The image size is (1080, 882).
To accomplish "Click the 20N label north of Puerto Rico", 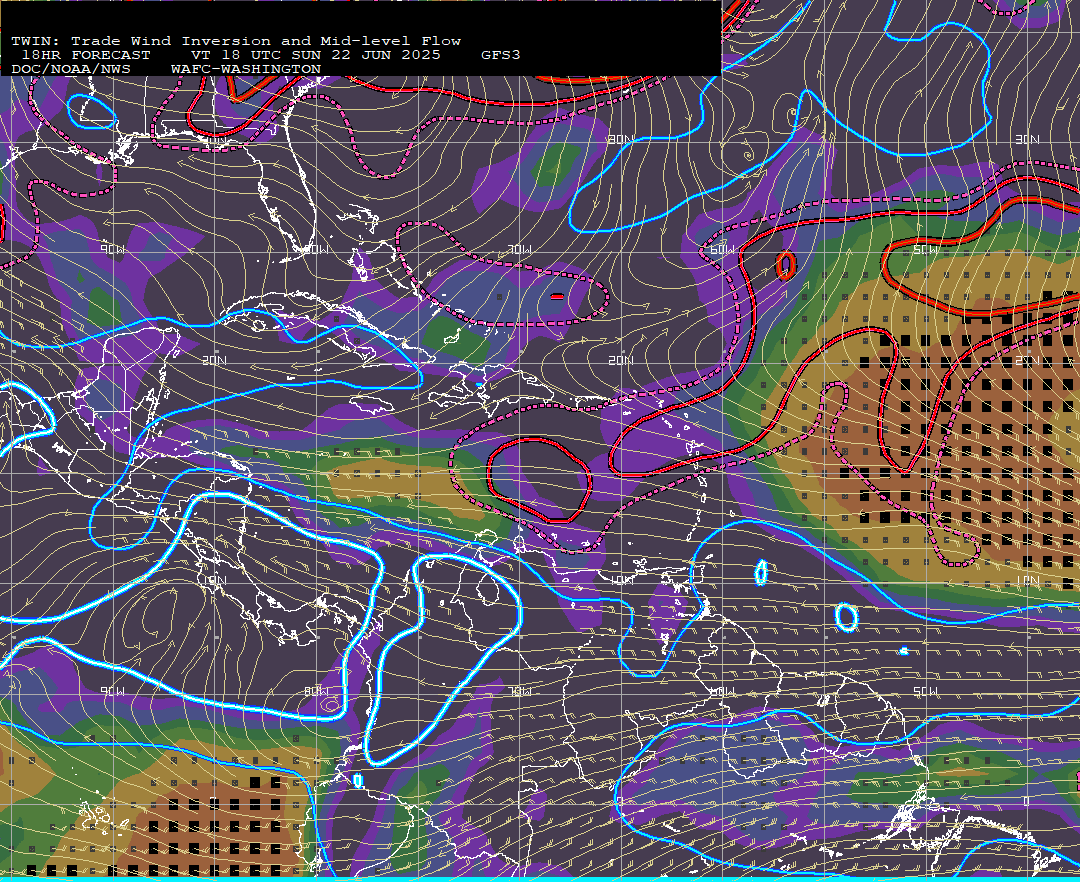I will (x=620, y=360).
